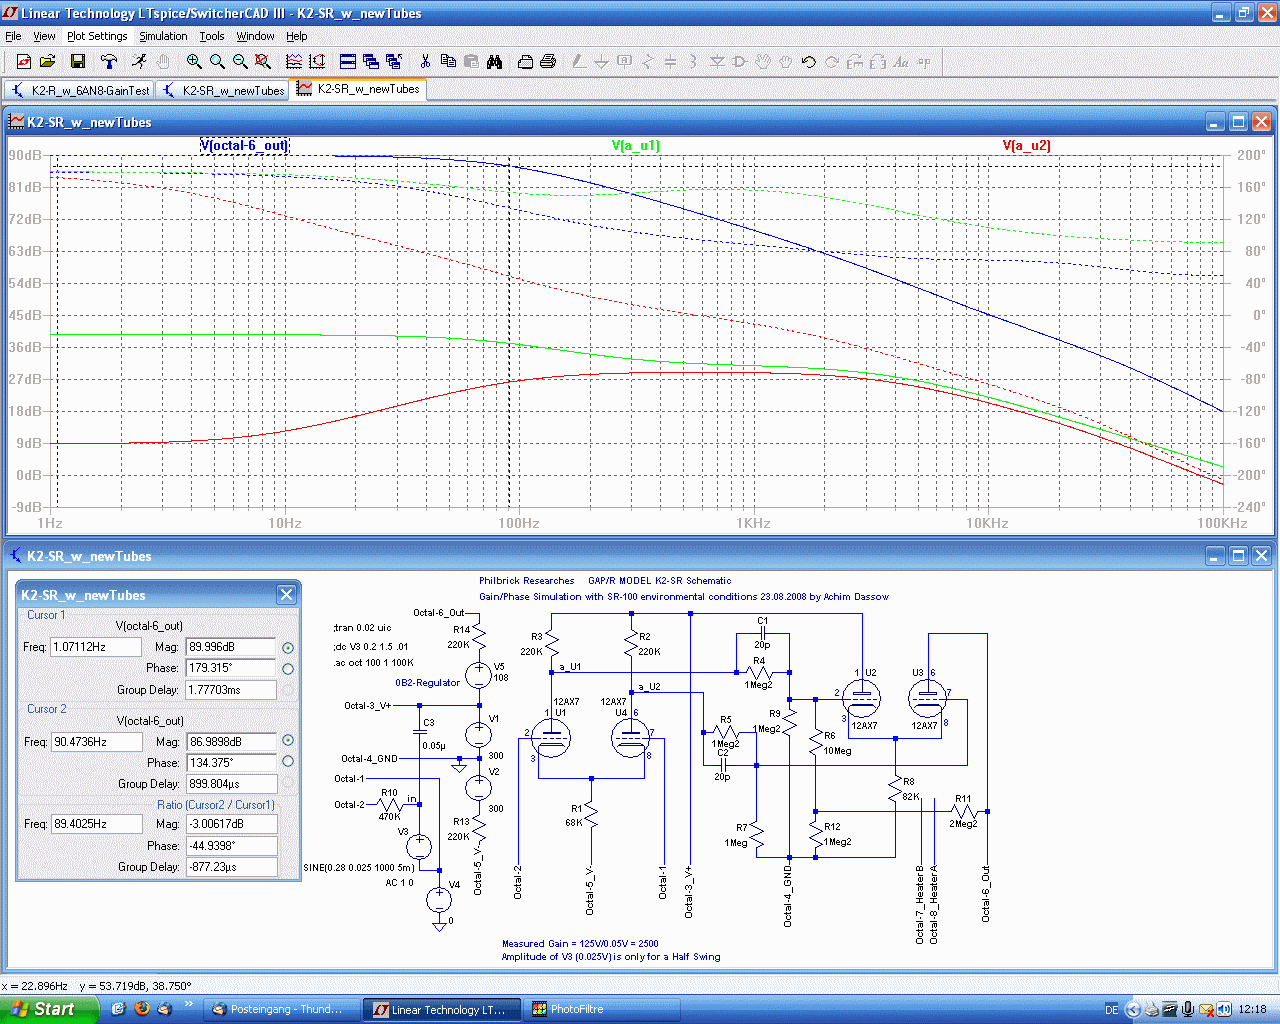Select Cursor 1 Phase radio button
Image resolution: width=1280 pixels, height=1024 pixels.
[288, 669]
